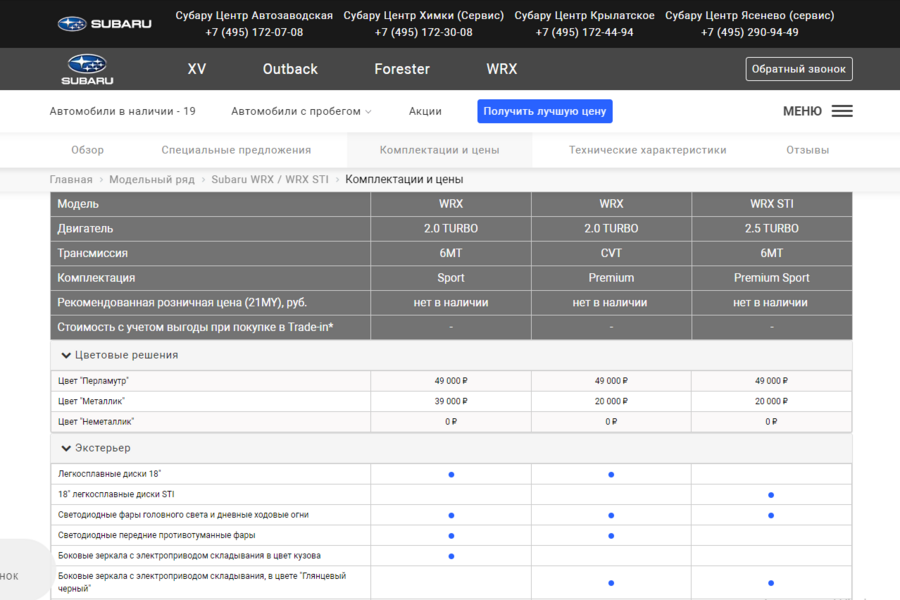Click the Светодиодные передние противотуманные фары label
This screenshot has height=600, width=900.
point(156,535)
